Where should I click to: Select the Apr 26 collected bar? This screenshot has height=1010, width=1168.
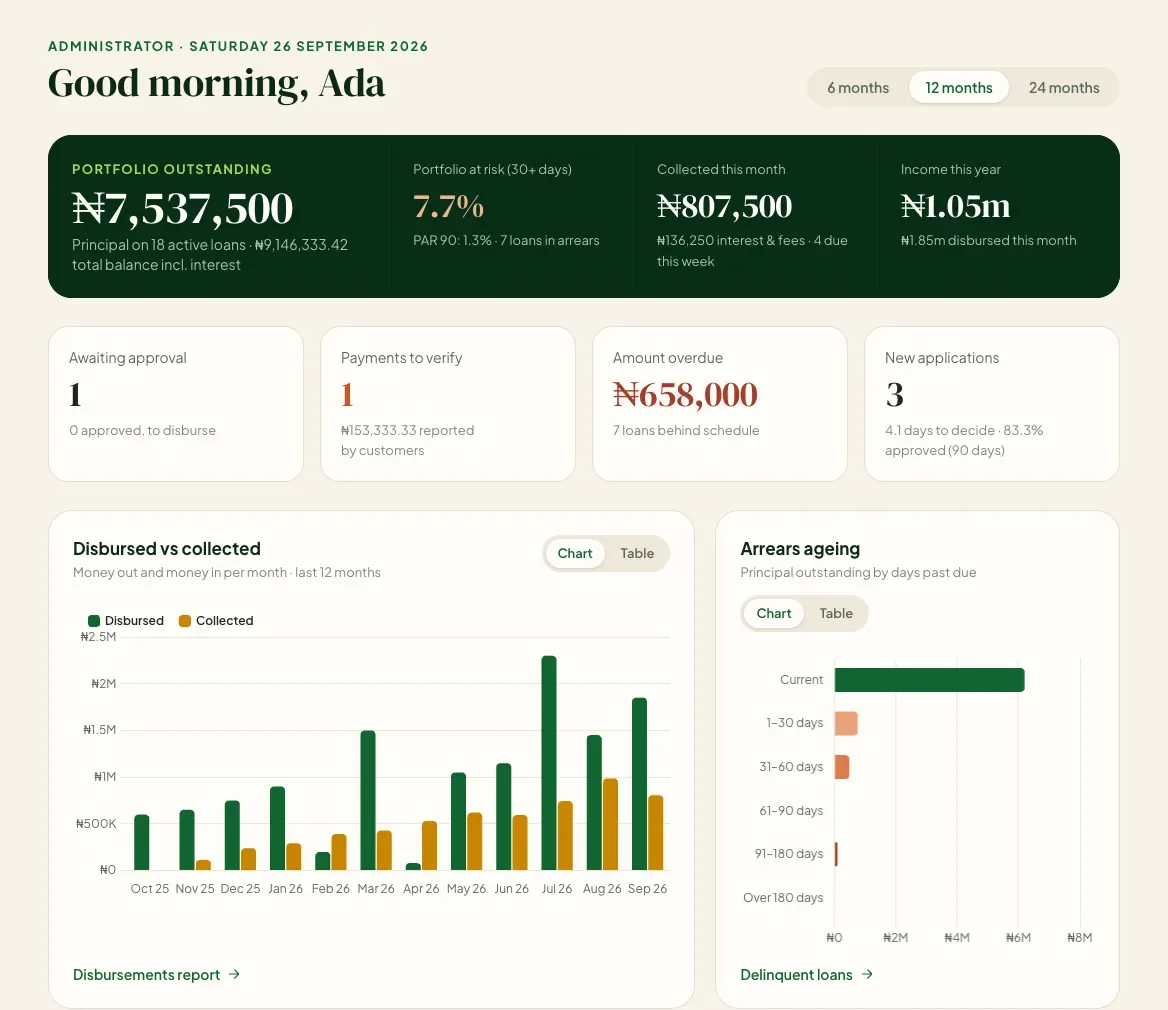(x=429, y=845)
